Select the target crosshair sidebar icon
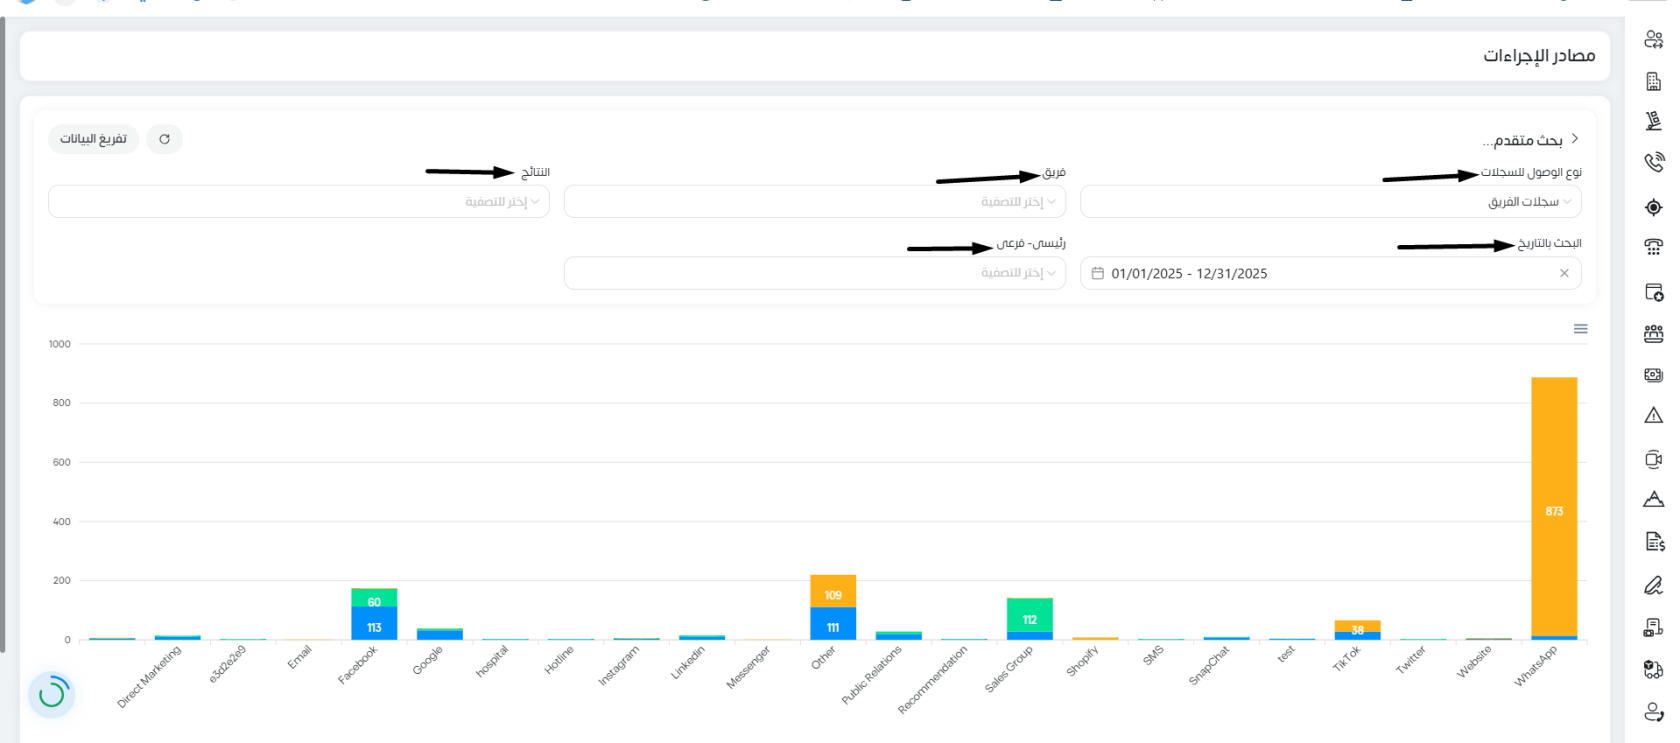Viewport: 1680px width, 743px height. point(1654,207)
